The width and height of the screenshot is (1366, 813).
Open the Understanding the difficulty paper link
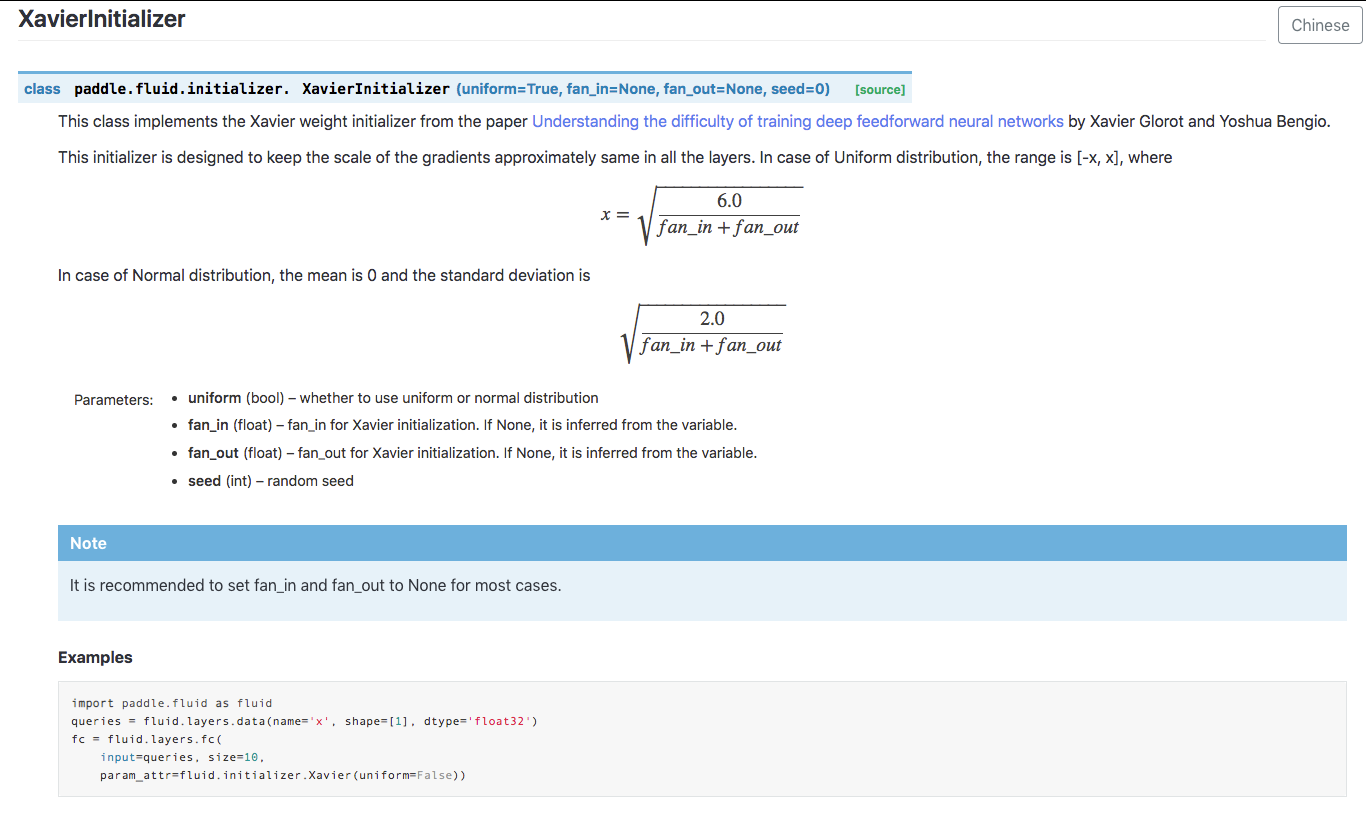coord(798,121)
